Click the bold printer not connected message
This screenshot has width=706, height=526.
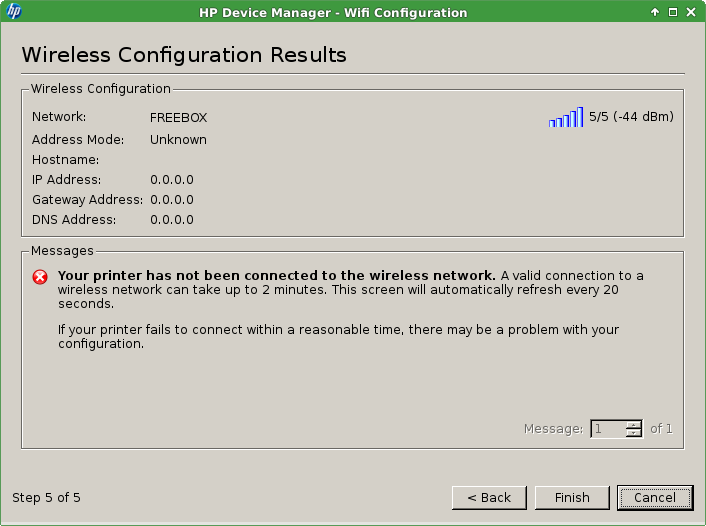pyautogui.click(x=276, y=275)
